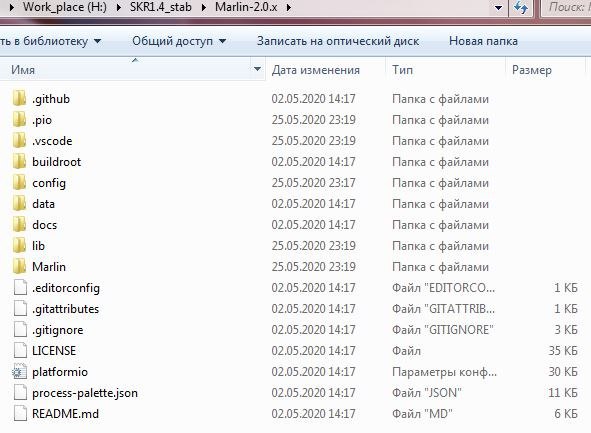Click the .gitattributes file name

point(66,309)
